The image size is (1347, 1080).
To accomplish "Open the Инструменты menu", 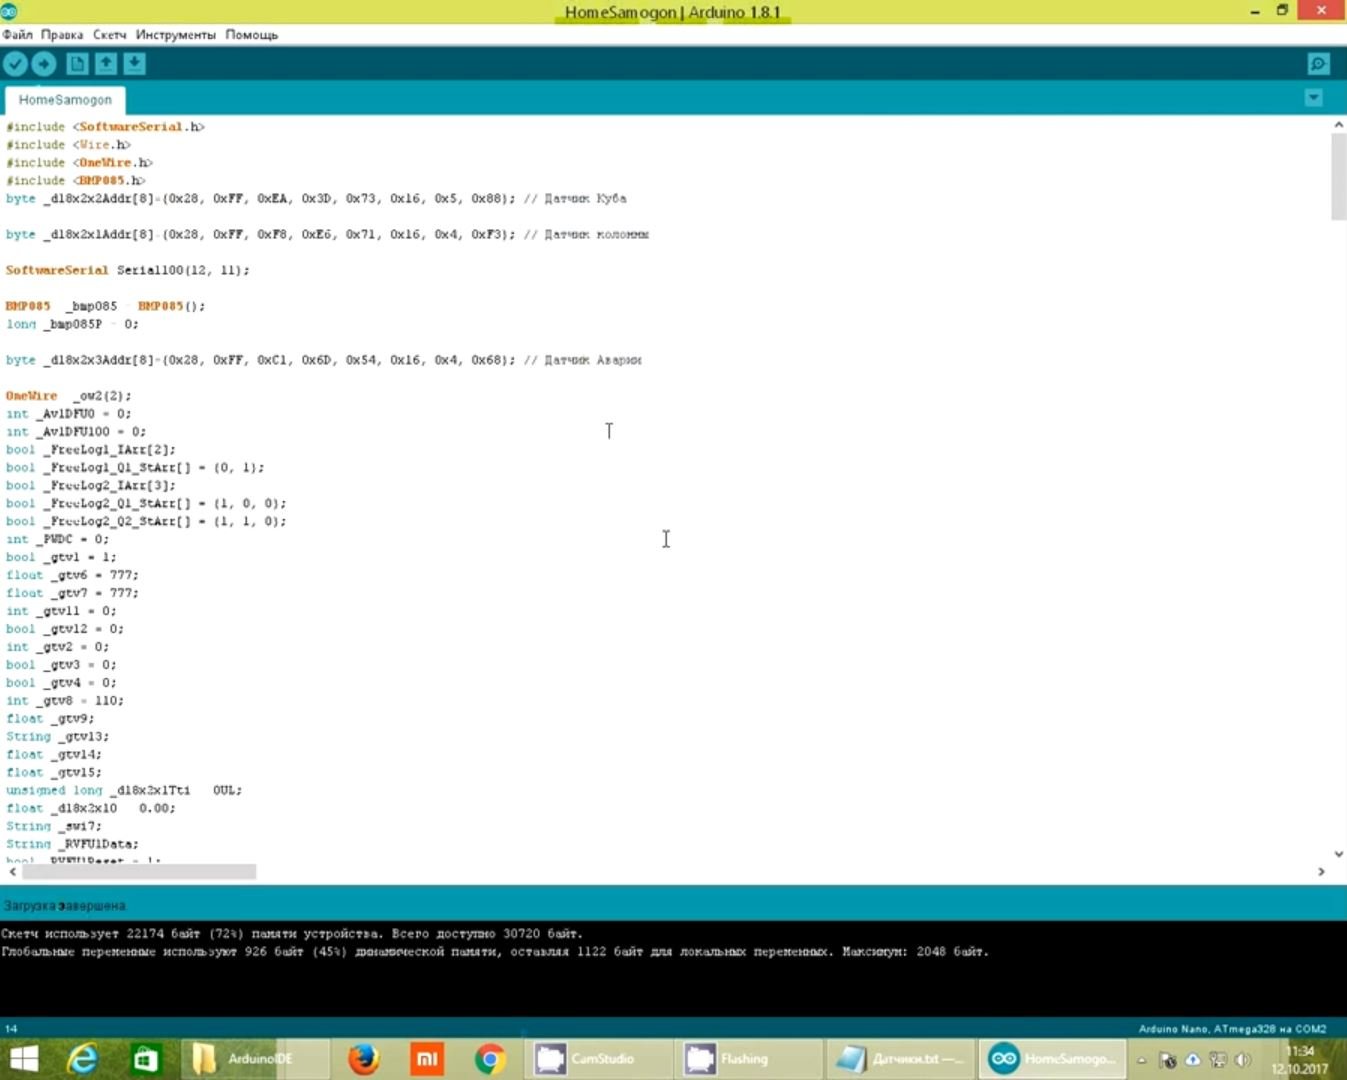I will 176,34.
